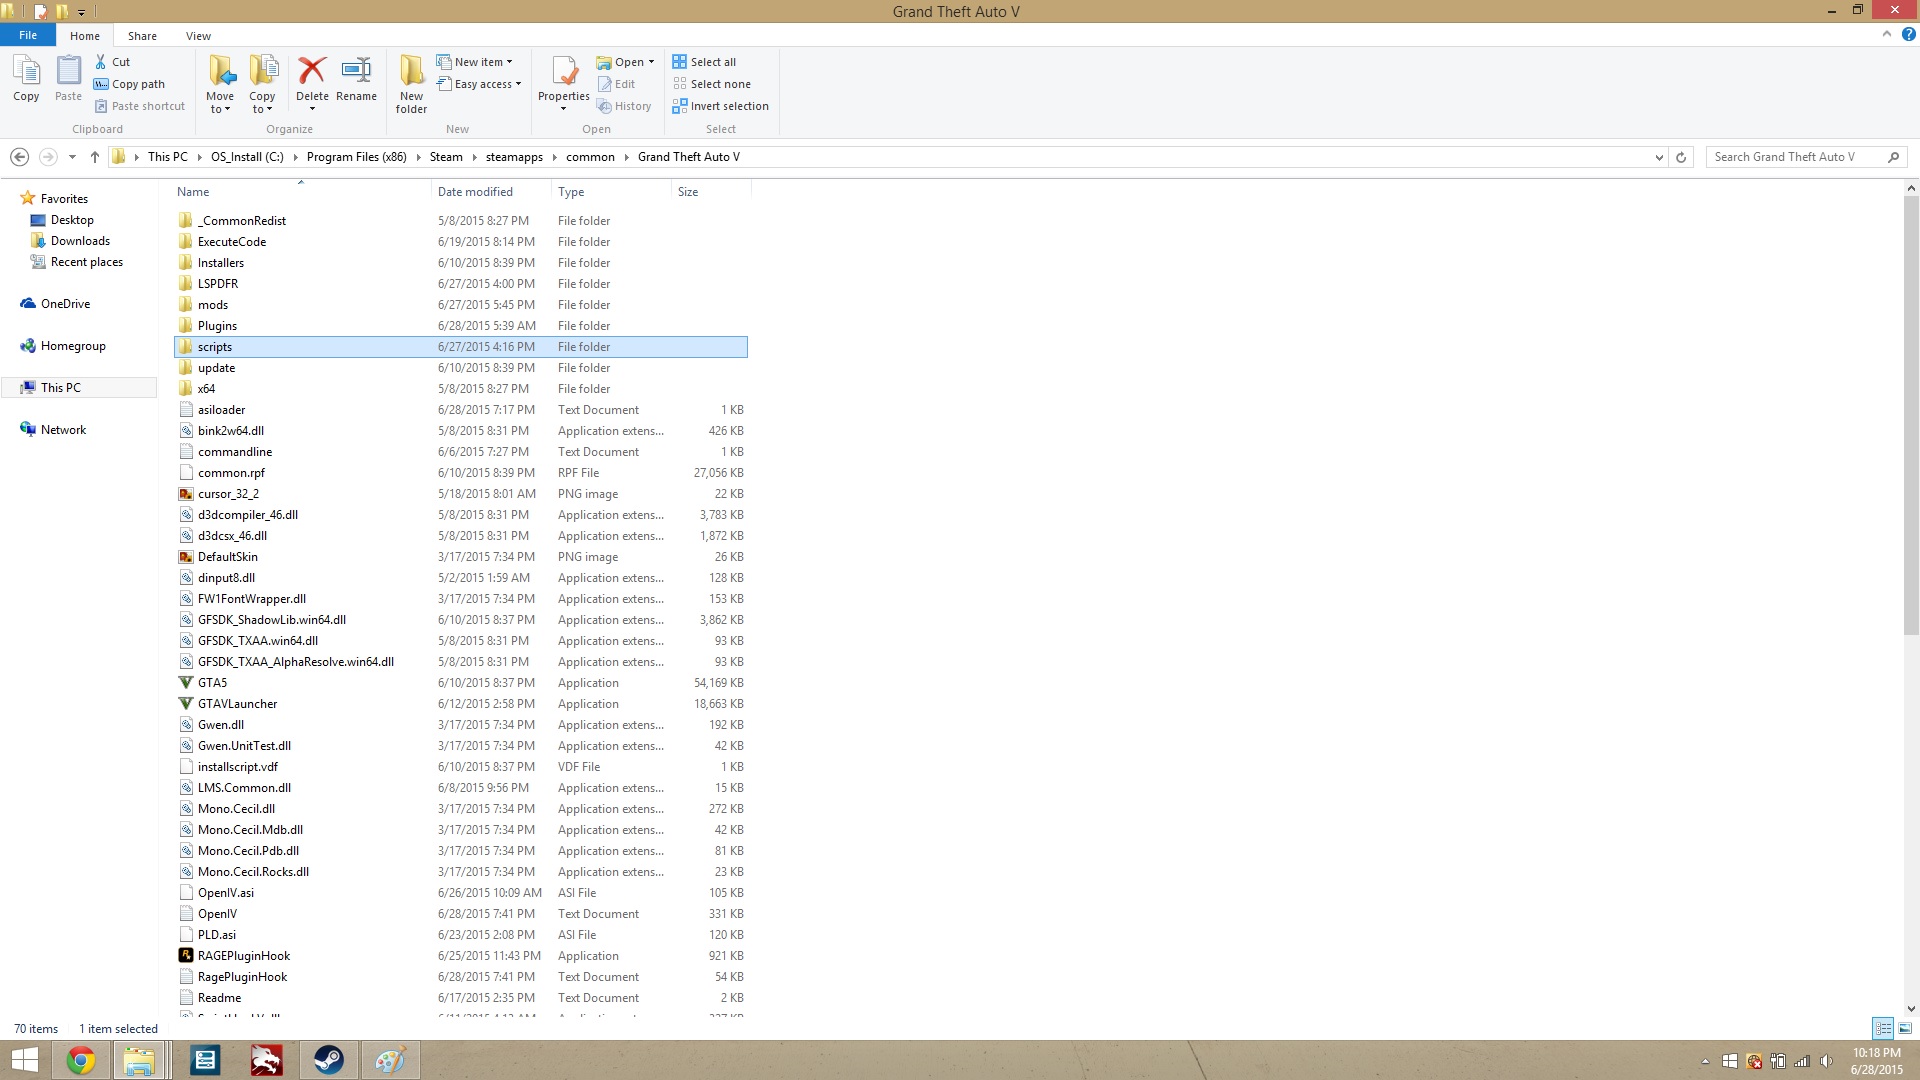Click the Delete icon in ribbon
The height and width of the screenshot is (1080, 1920).
(312, 72)
